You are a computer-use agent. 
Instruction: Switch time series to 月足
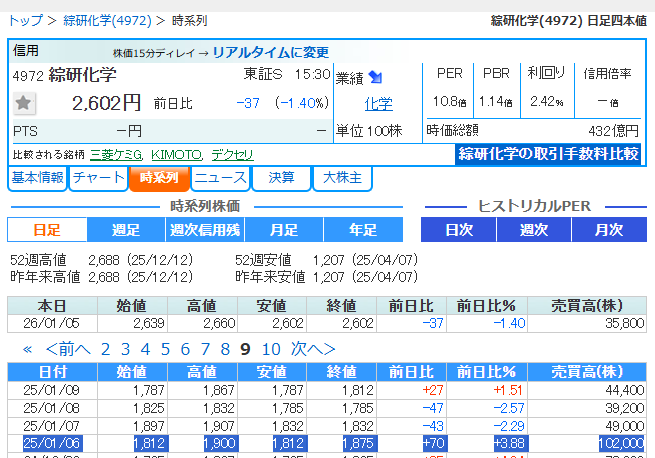284,230
